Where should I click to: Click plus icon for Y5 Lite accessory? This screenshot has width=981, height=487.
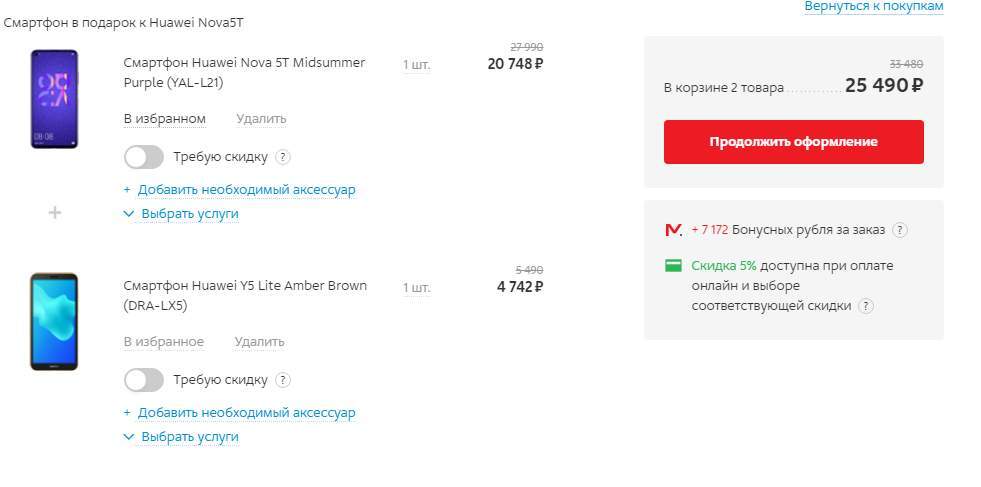pyautogui.click(x=127, y=413)
